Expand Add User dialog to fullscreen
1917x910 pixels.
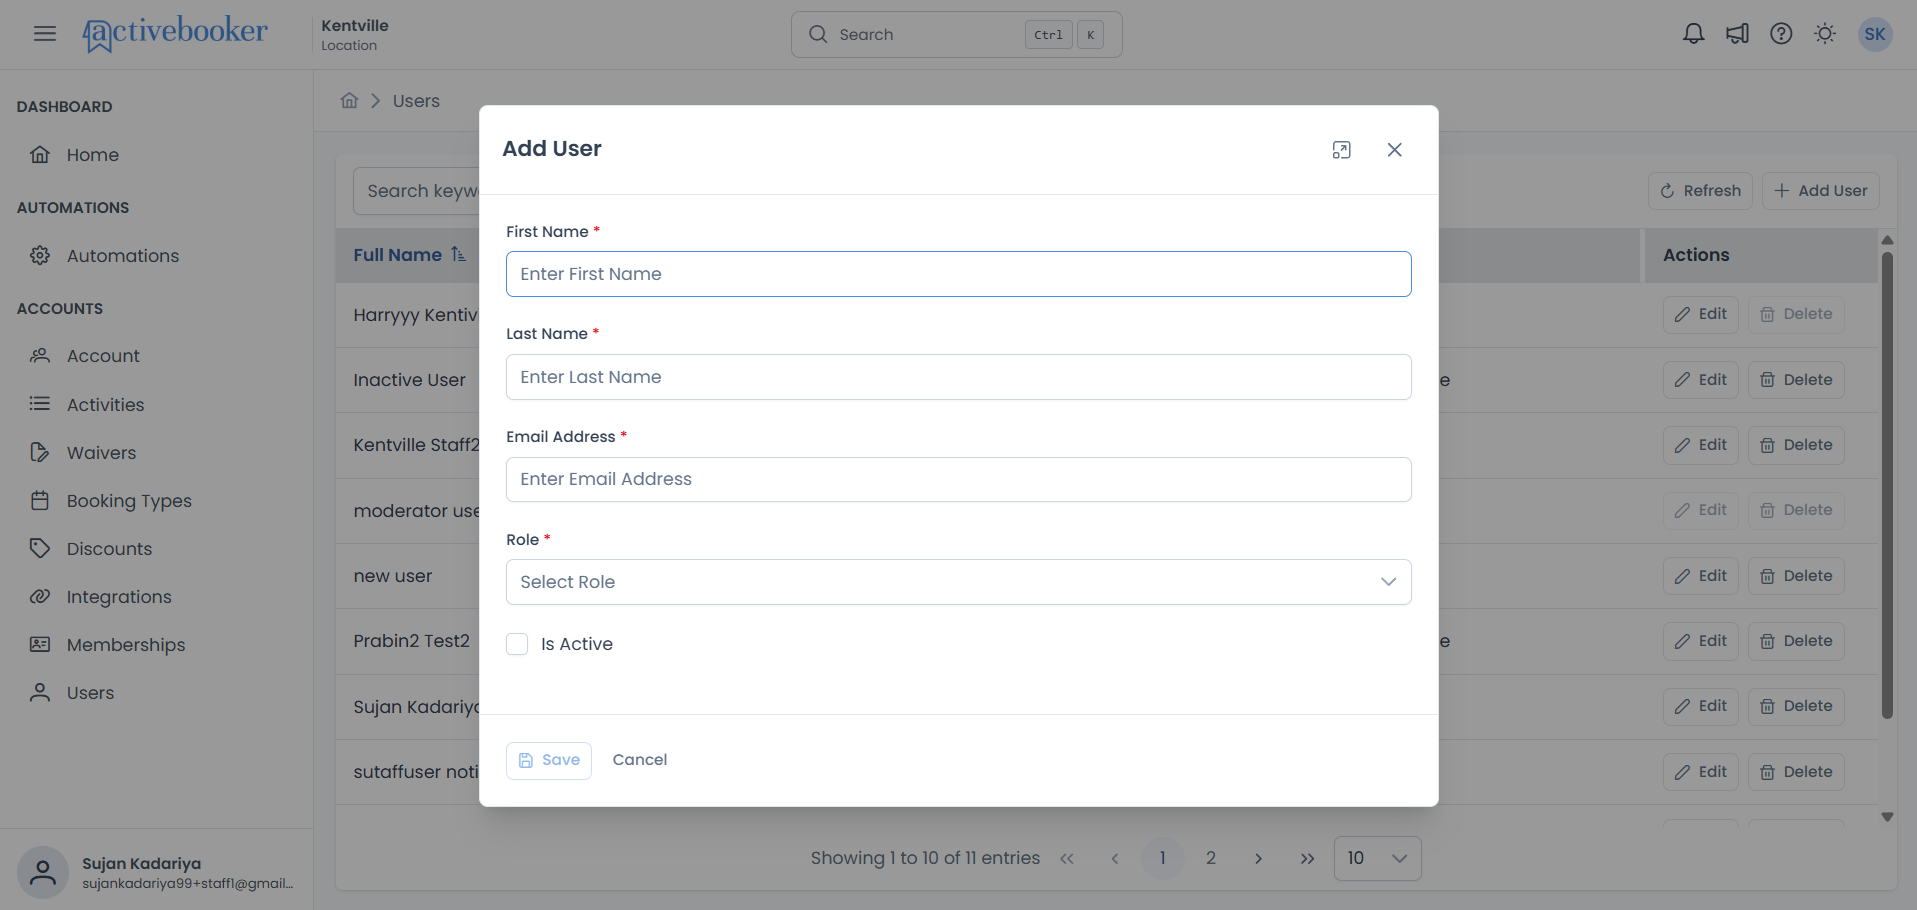coord(1342,150)
